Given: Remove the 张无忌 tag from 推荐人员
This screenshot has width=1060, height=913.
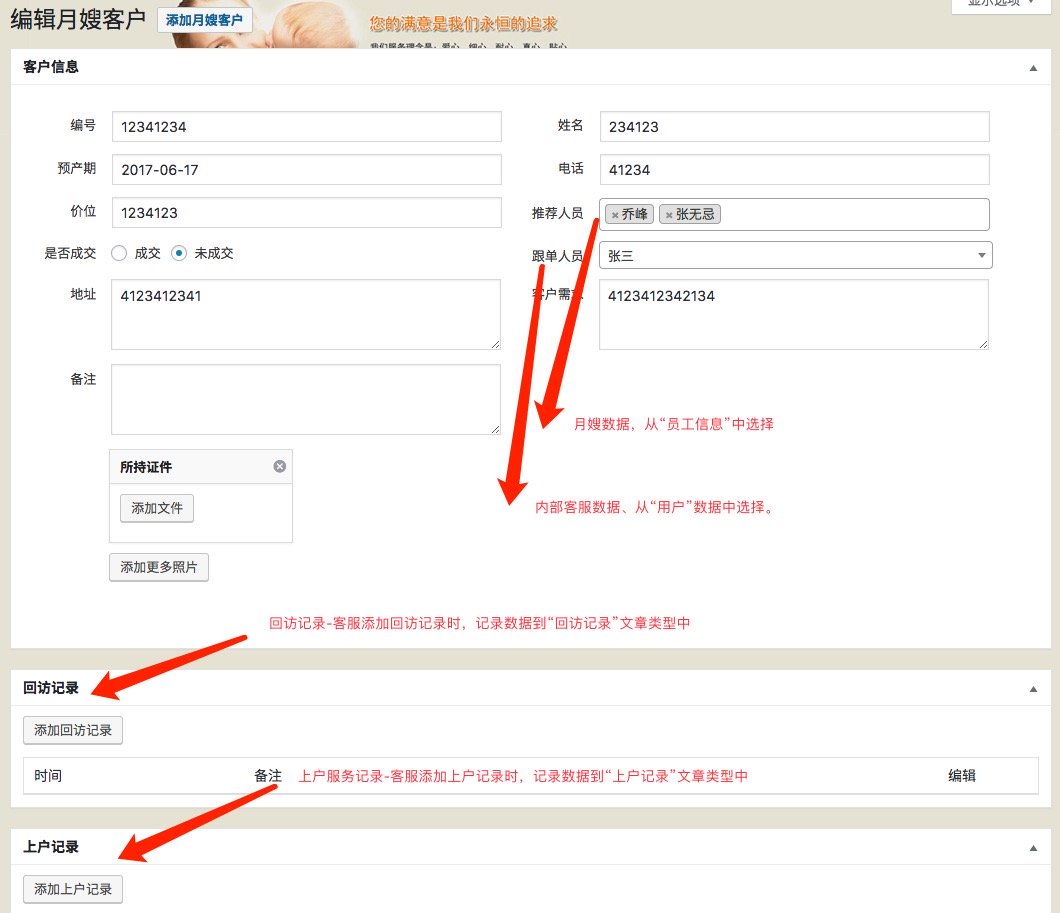Looking at the screenshot, I should pos(670,213).
